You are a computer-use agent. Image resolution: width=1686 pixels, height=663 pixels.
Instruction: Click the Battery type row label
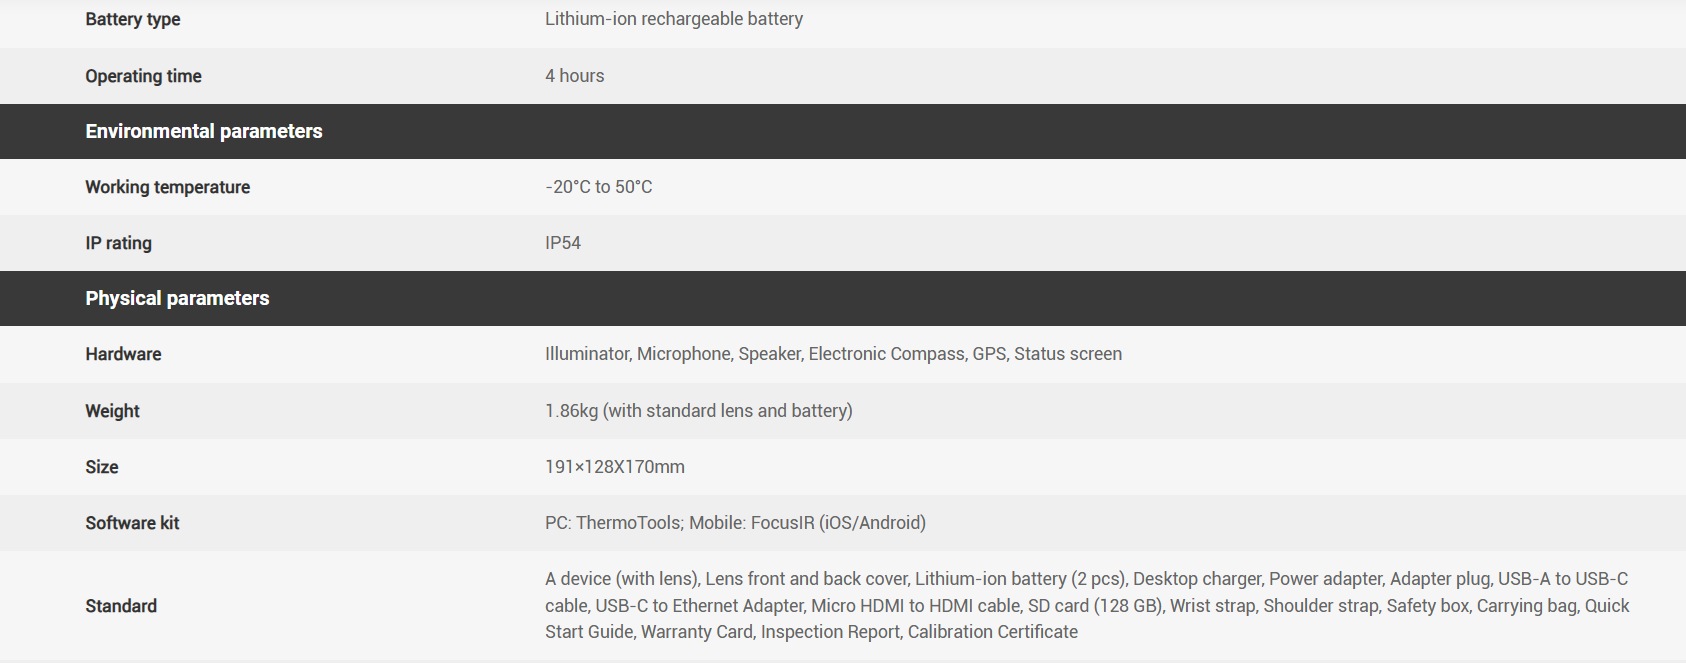[x=133, y=19]
